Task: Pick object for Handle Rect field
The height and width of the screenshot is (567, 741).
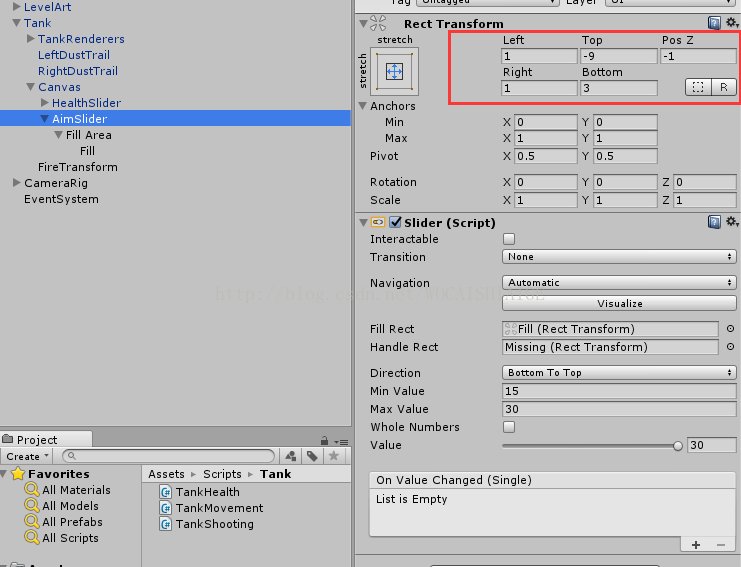Action: 730,347
